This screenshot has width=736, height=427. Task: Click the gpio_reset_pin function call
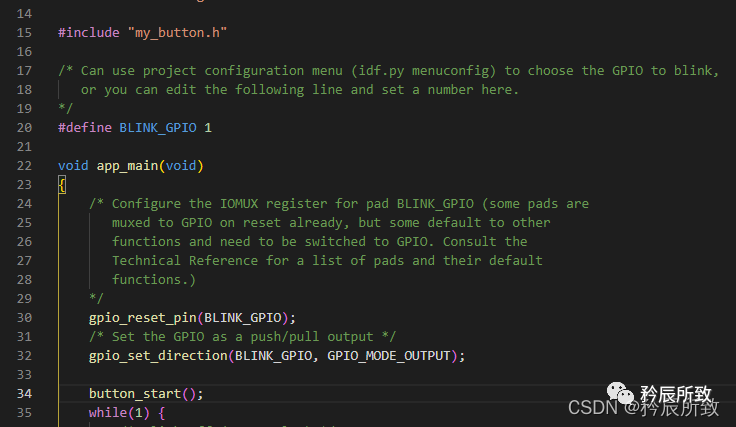[x=142, y=318]
